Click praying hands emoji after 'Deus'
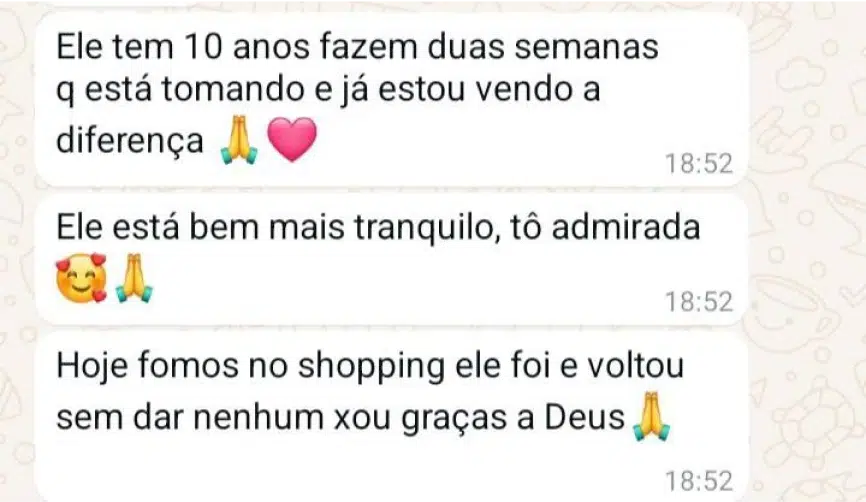Image resolution: width=866 pixels, height=502 pixels. coord(652,415)
